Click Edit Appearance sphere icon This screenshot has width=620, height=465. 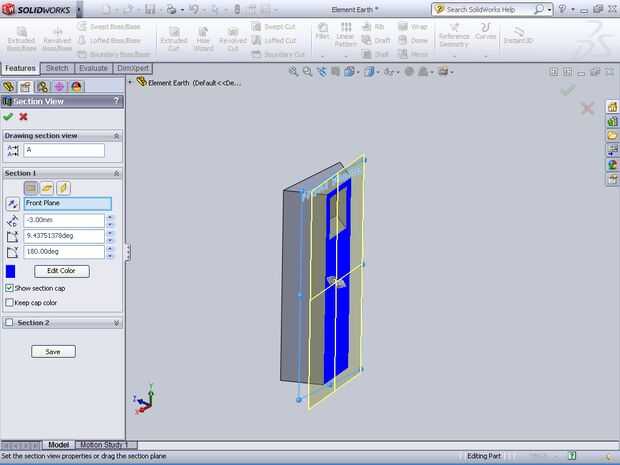(x=409, y=72)
